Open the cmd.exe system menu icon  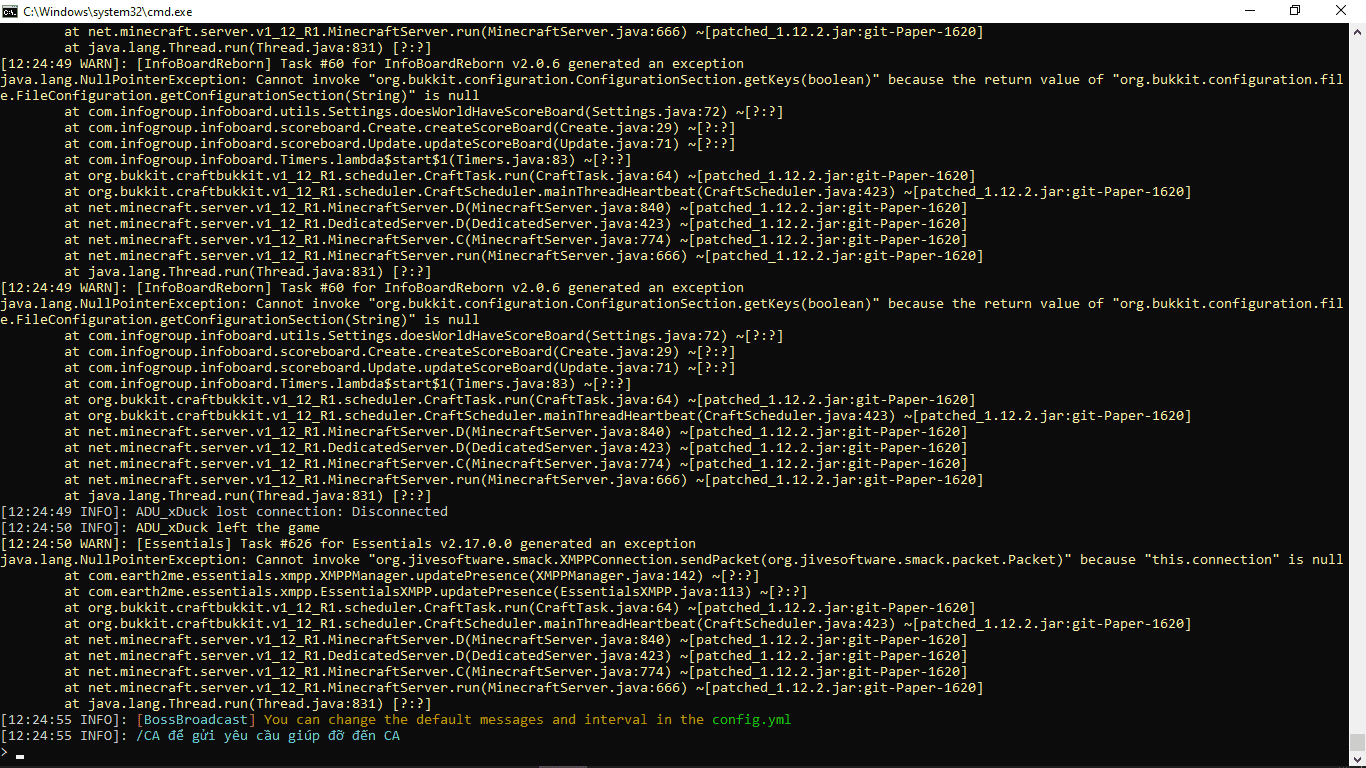pyautogui.click(x=11, y=11)
